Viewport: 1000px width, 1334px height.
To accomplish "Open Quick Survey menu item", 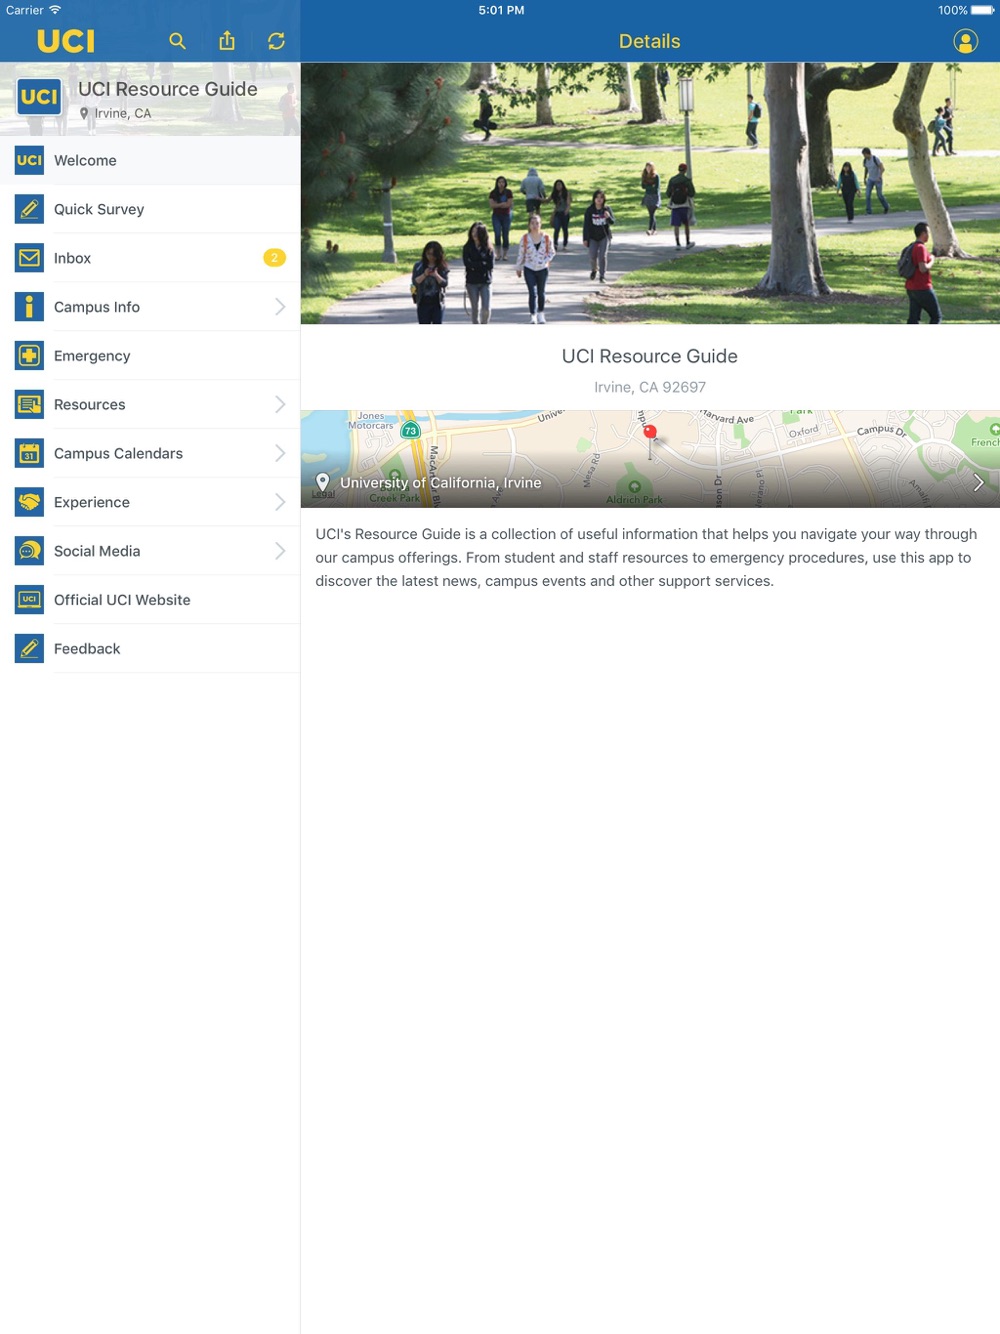I will tap(150, 209).
